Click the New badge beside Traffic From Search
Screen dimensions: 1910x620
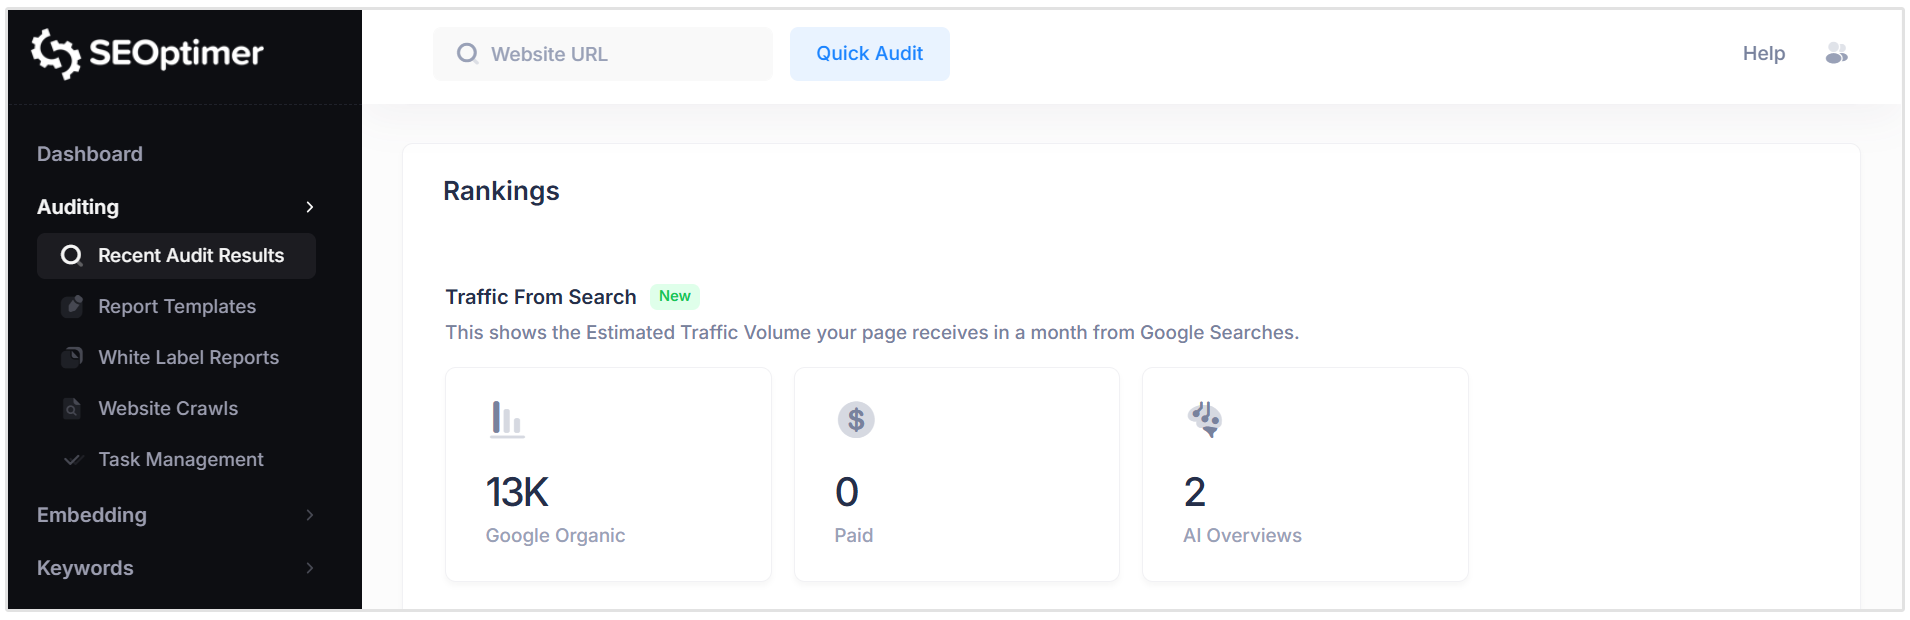(675, 296)
